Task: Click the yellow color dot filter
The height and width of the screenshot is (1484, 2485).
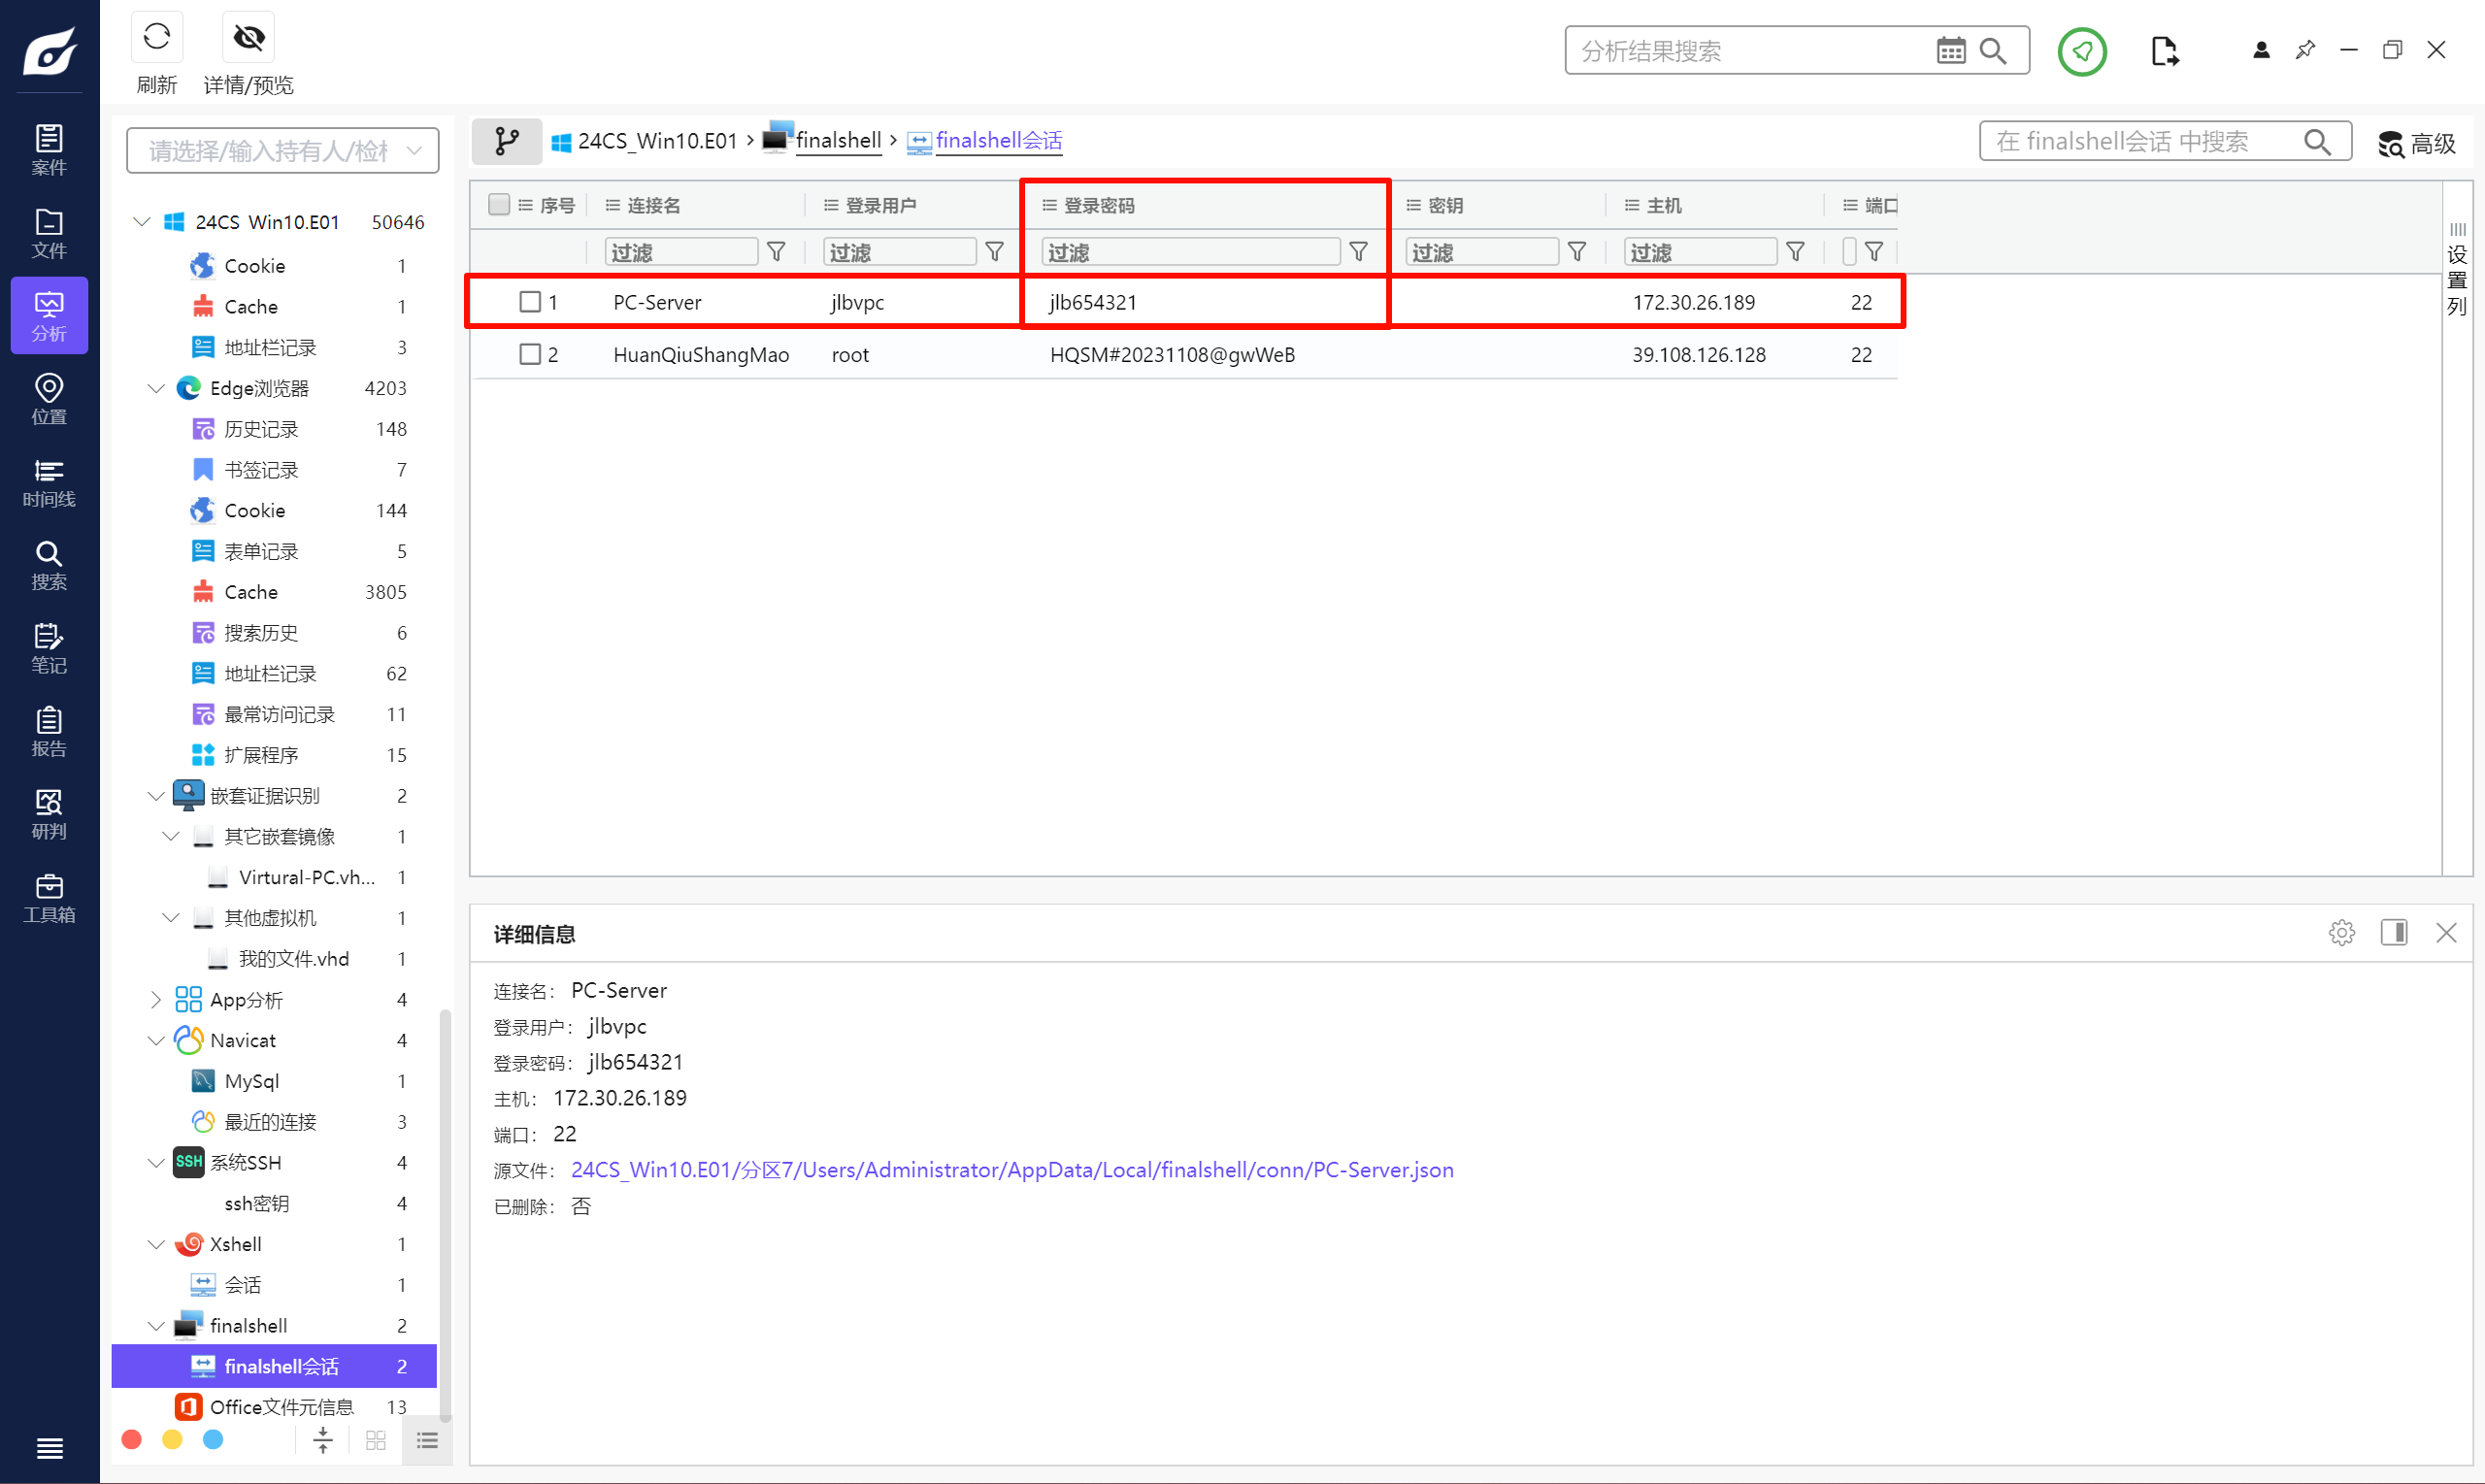Action: click(x=172, y=1439)
